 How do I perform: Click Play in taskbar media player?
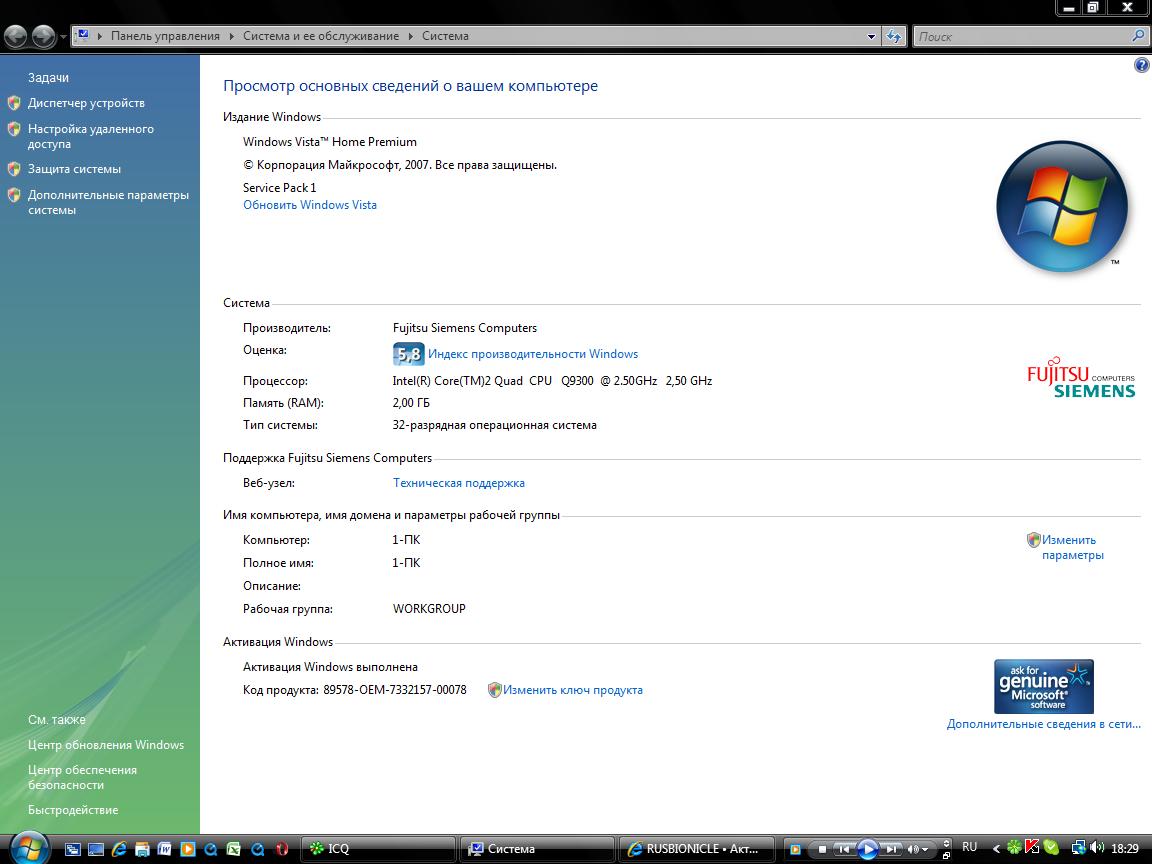coord(868,849)
